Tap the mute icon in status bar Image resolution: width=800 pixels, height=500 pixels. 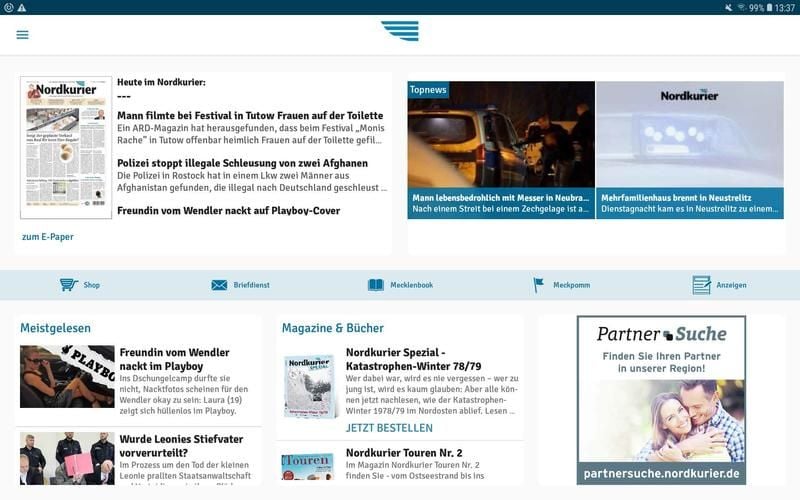(x=729, y=8)
